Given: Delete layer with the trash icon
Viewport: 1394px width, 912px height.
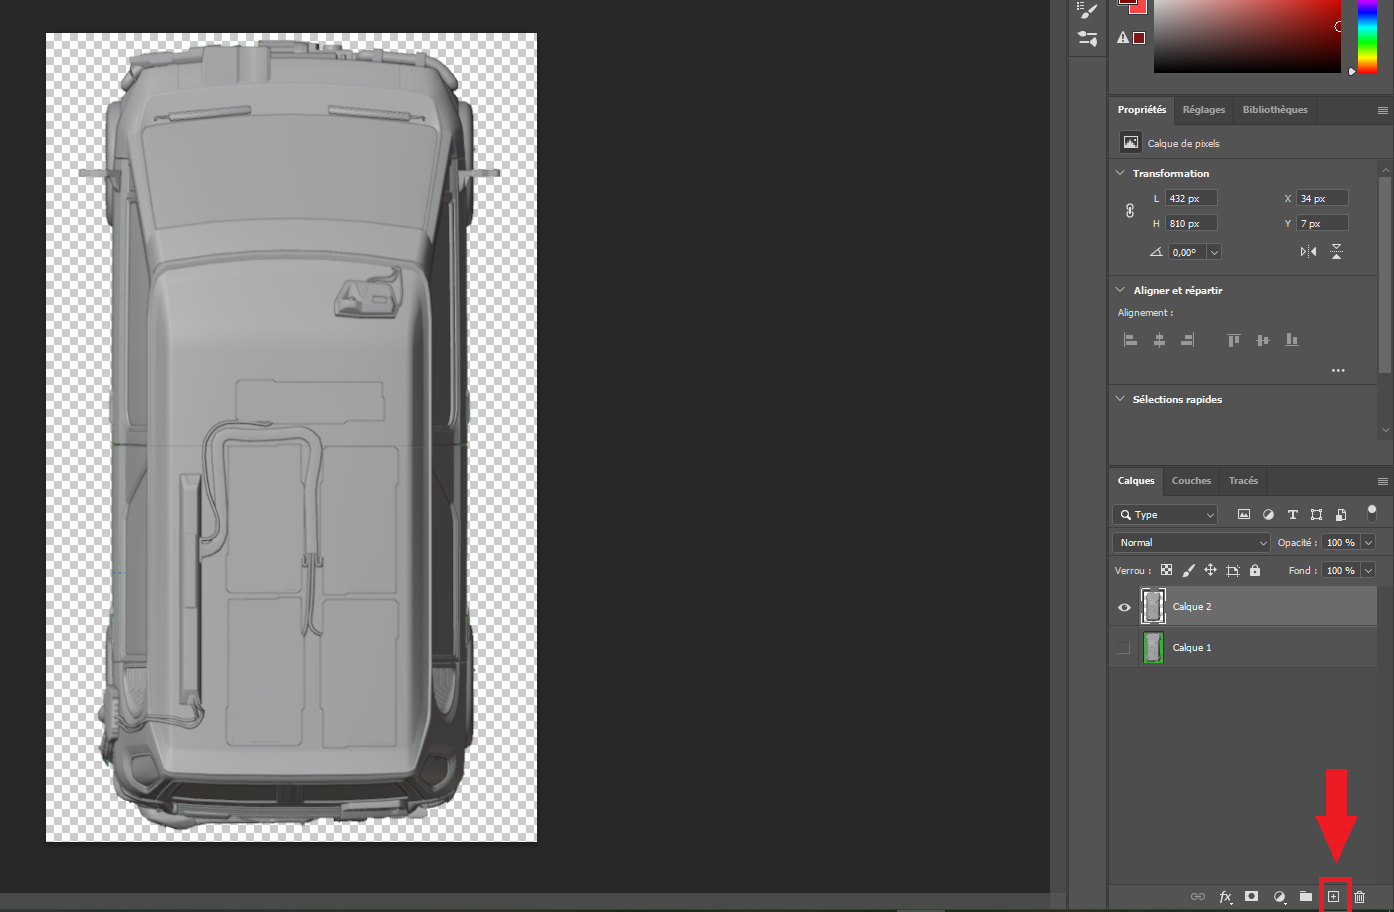Looking at the screenshot, I should tap(1359, 897).
